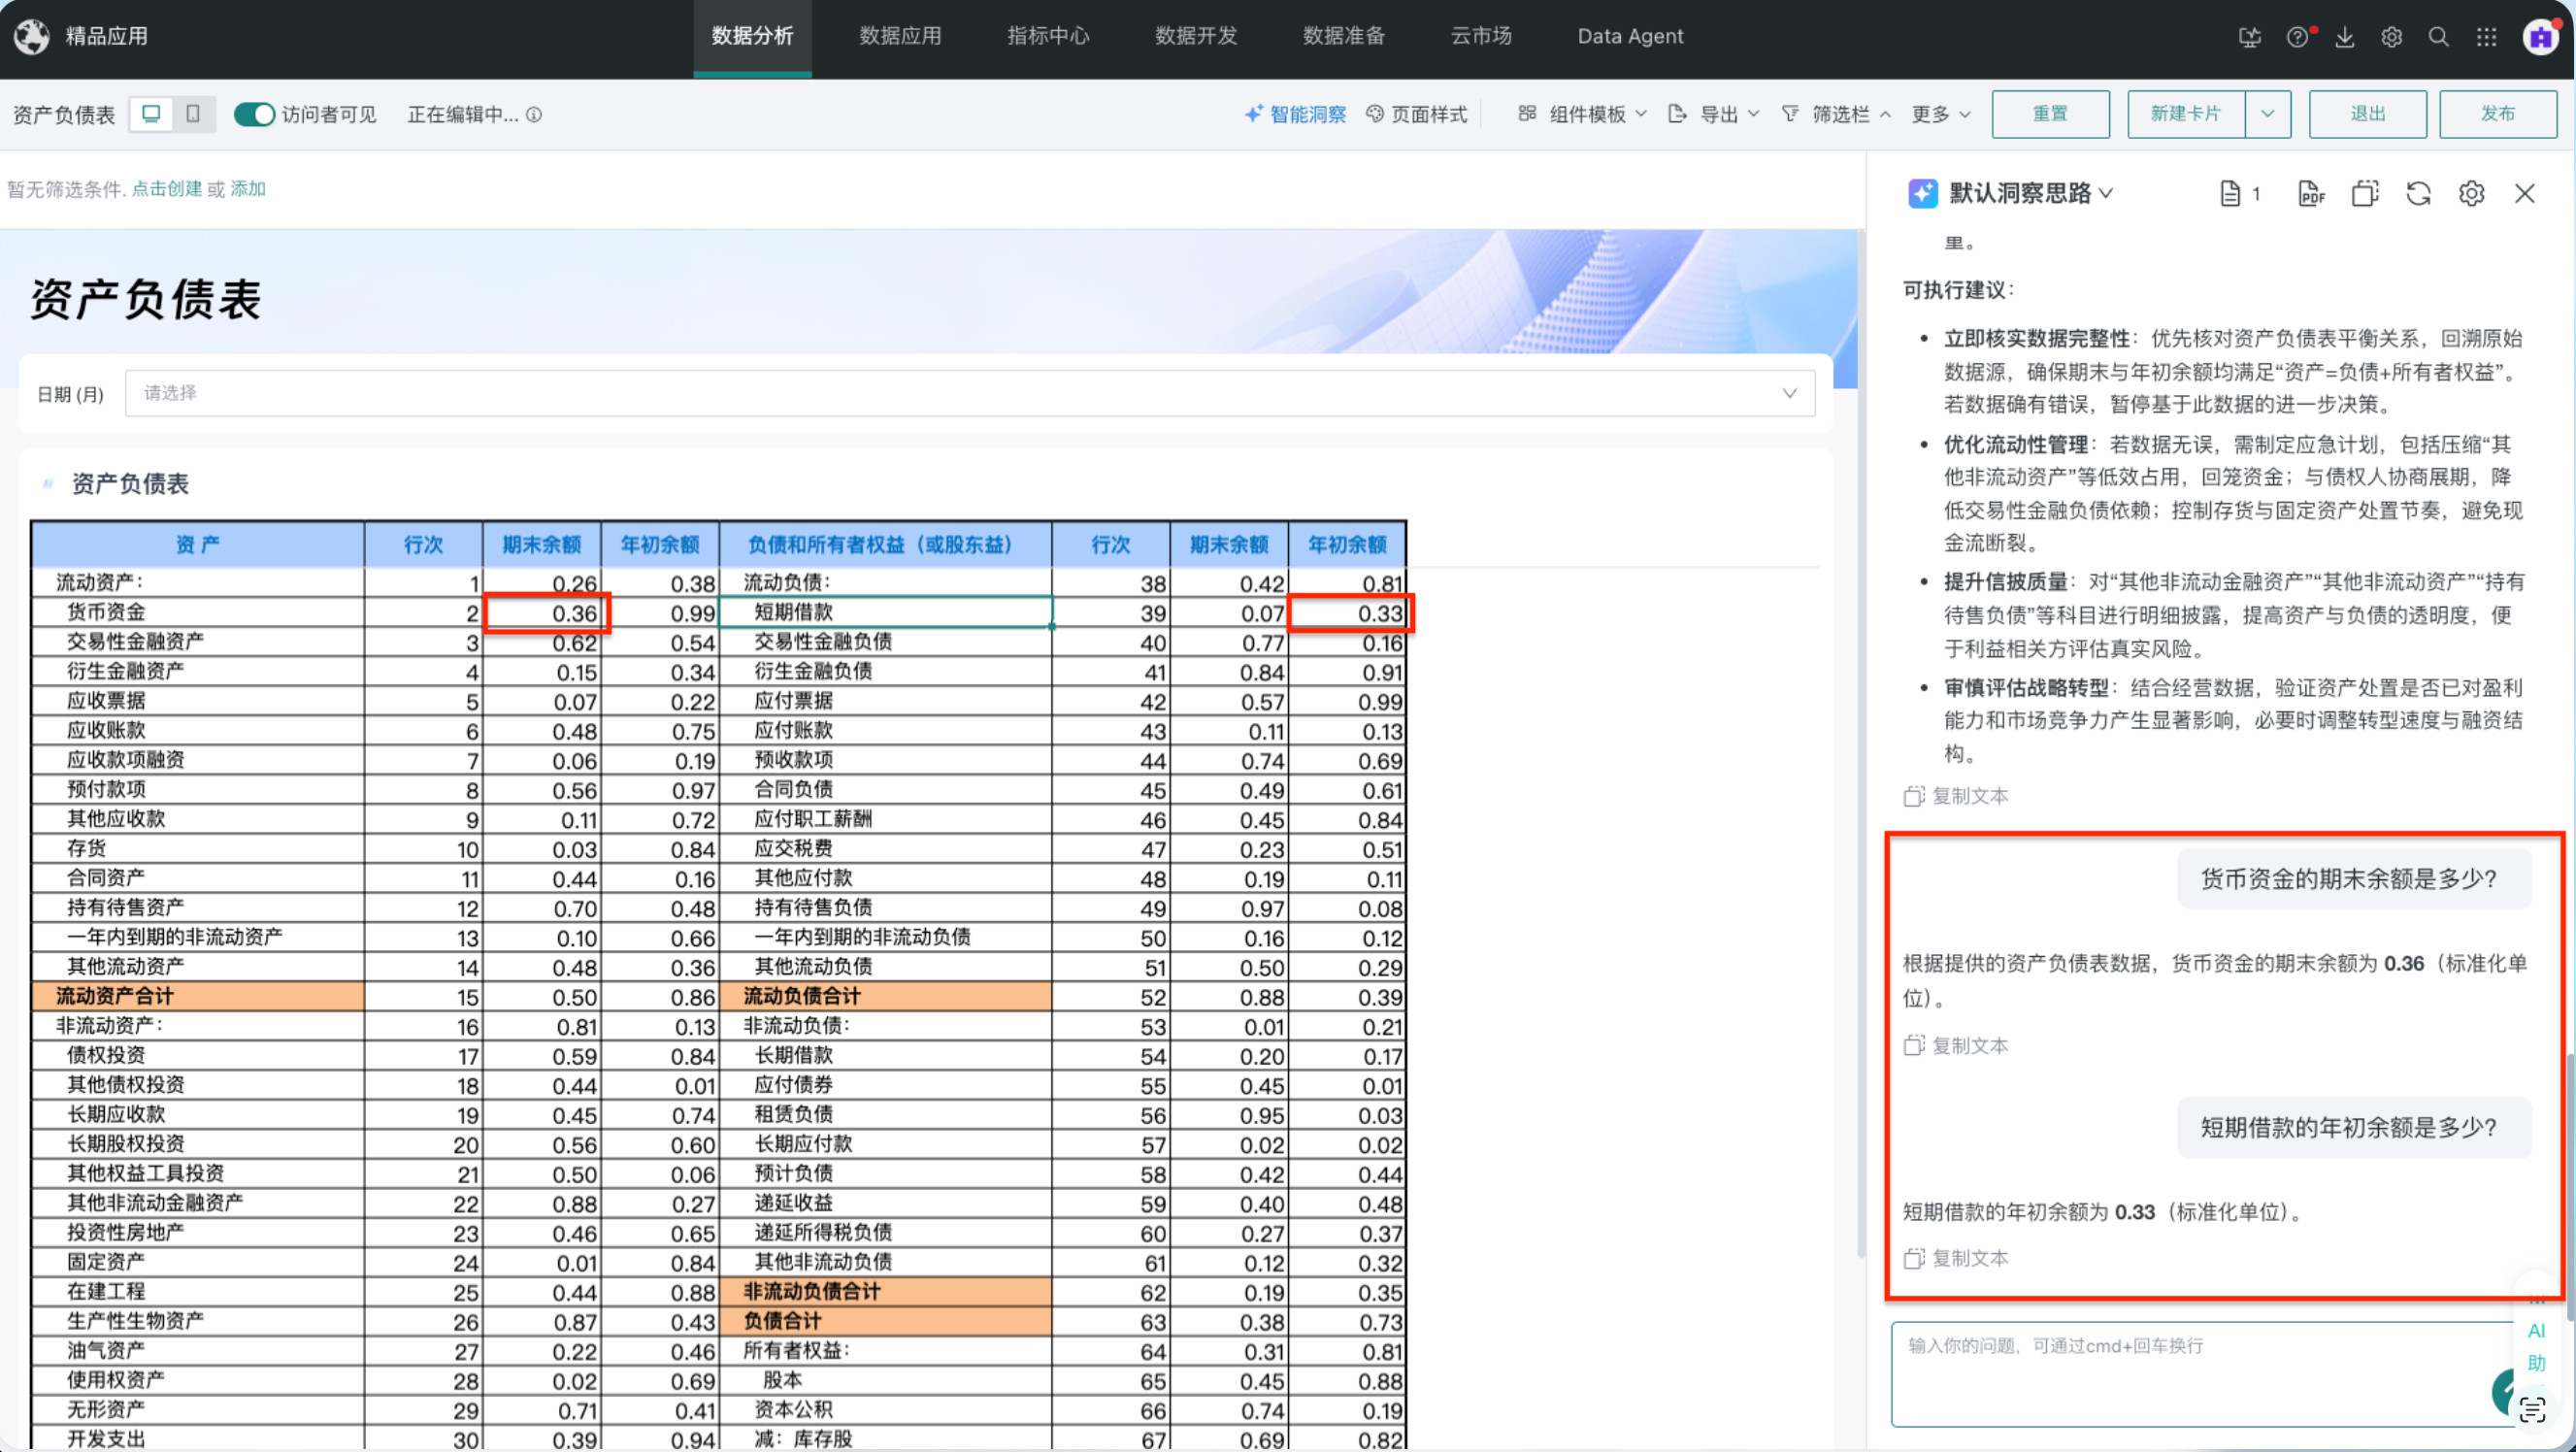Click the 新建卡片 button

2186,114
